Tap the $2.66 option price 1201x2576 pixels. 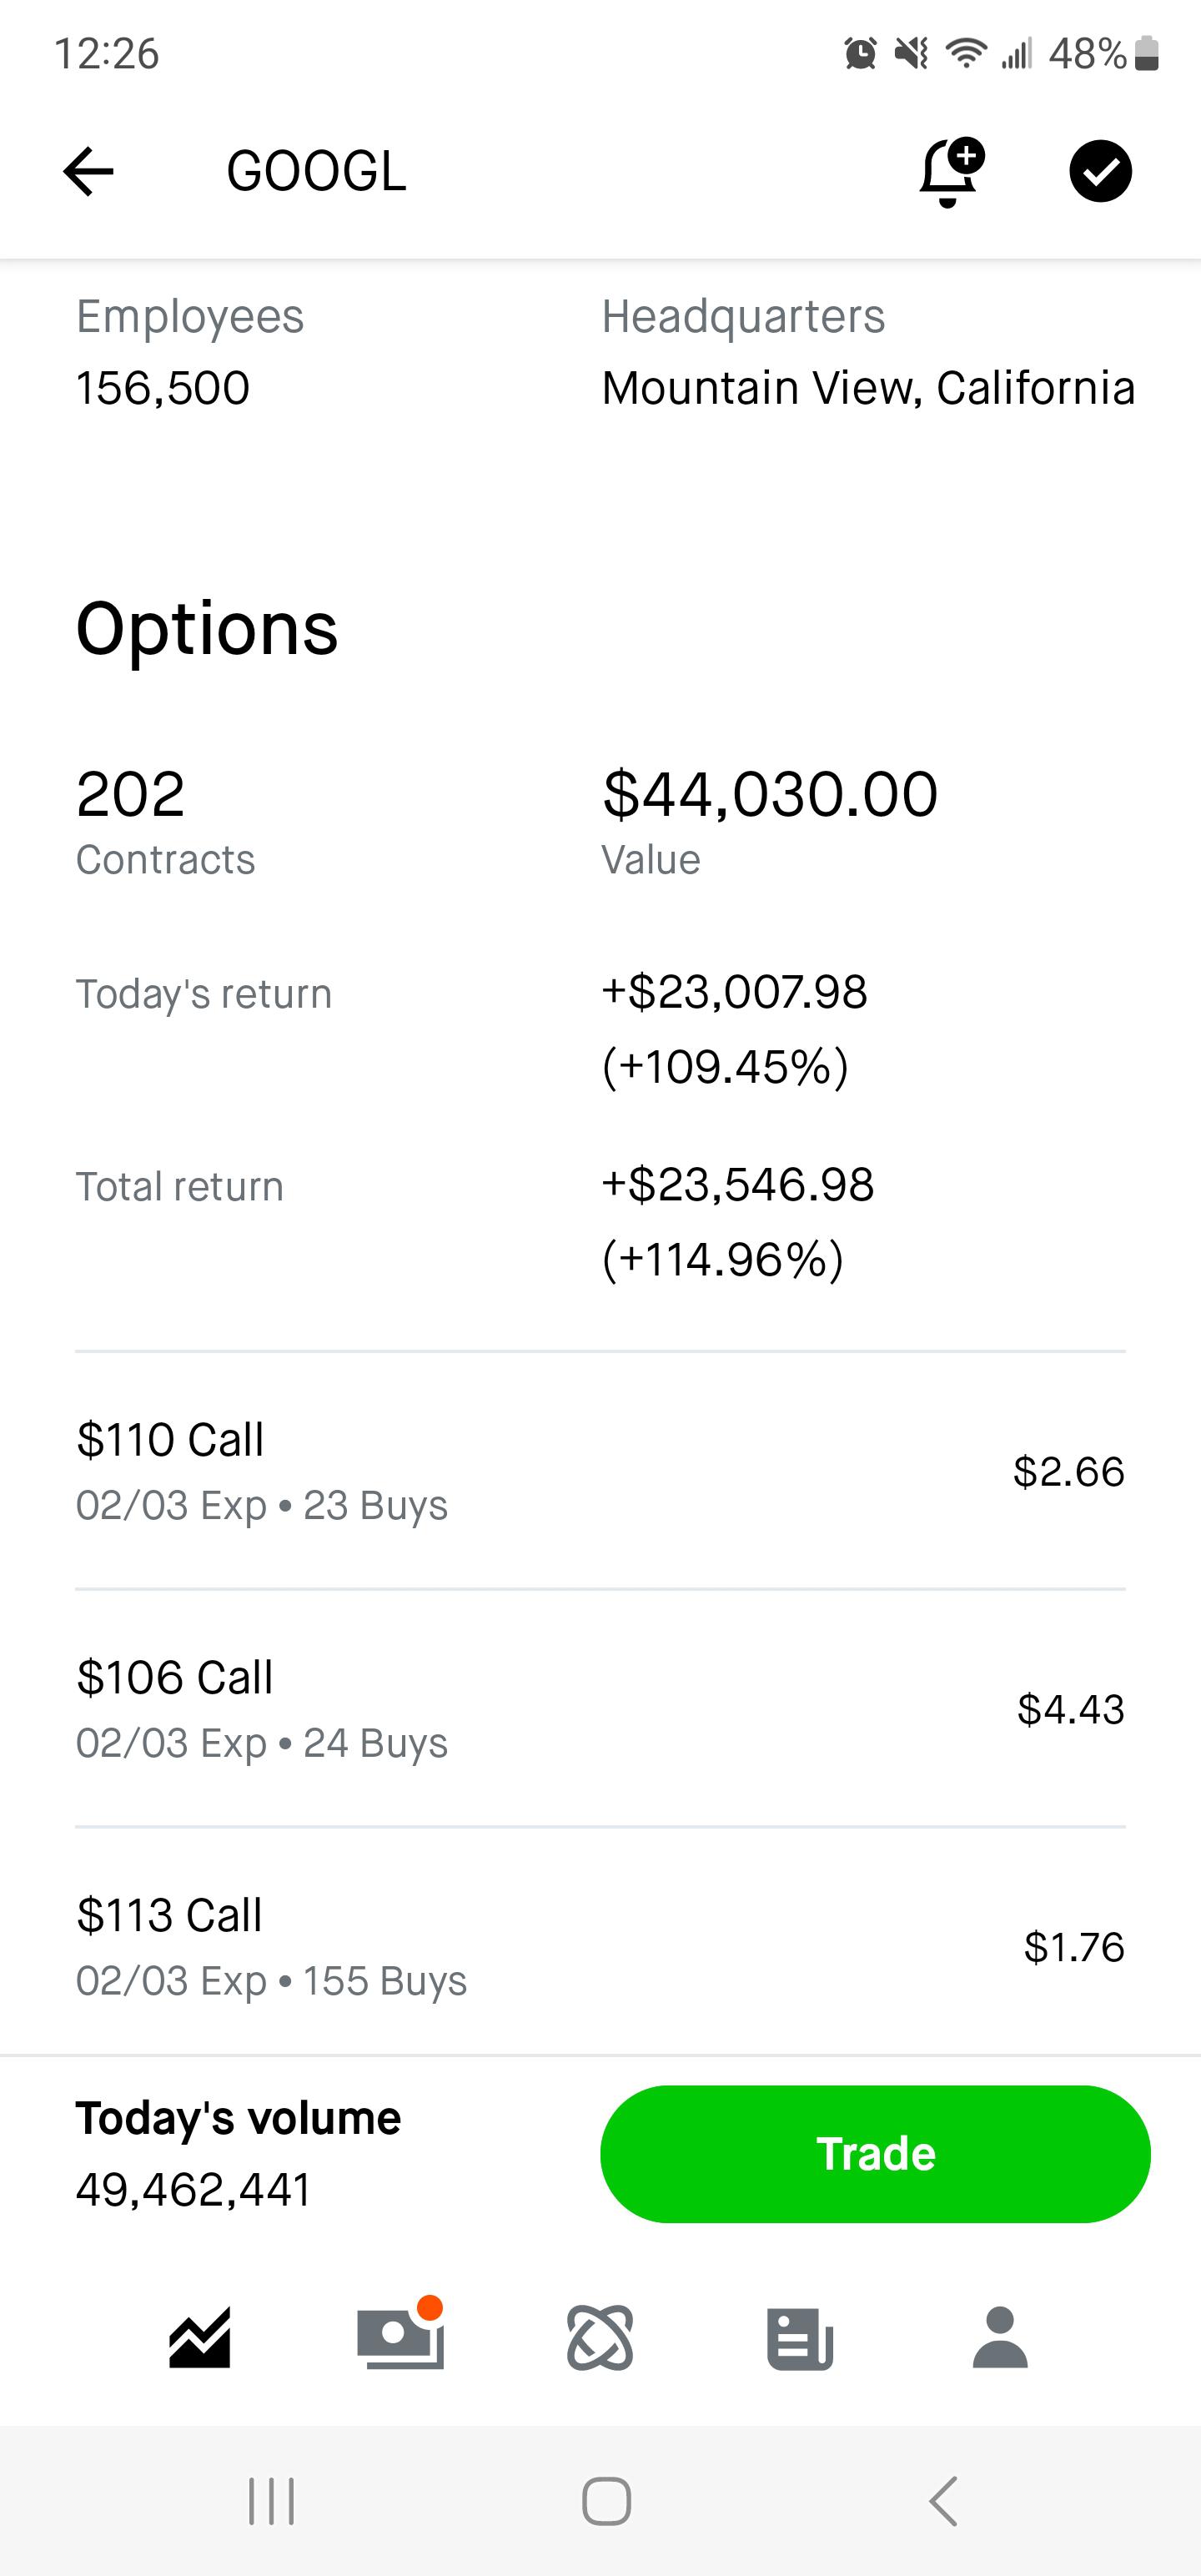pos(1068,1472)
